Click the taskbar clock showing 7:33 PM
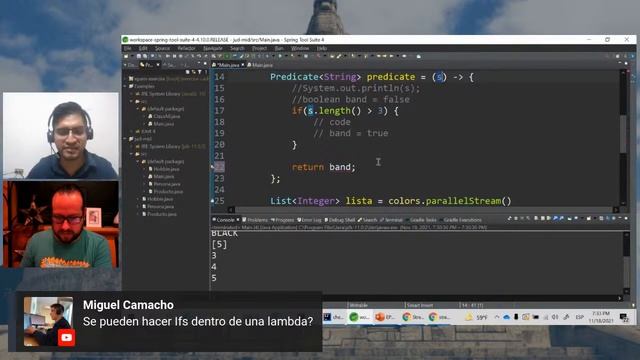This screenshot has height=360, width=640. 601,317
